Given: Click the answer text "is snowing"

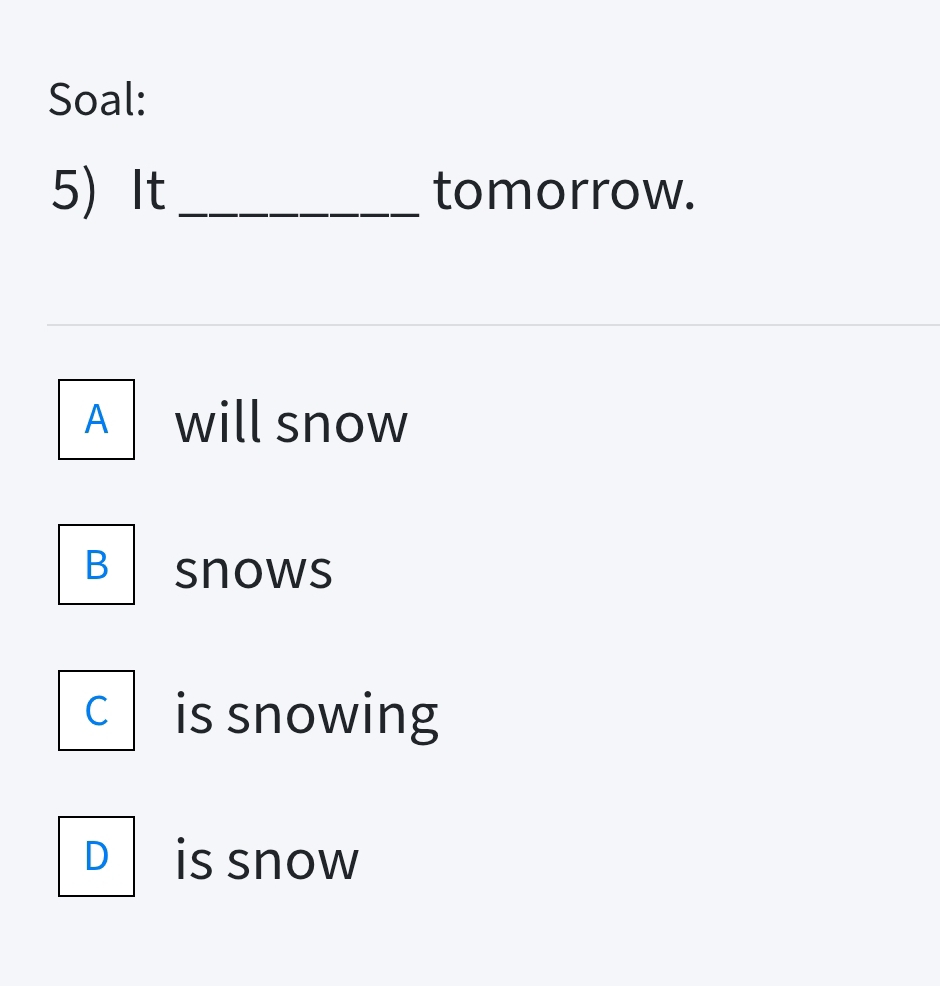Looking at the screenshot, I should pos(306,712).
